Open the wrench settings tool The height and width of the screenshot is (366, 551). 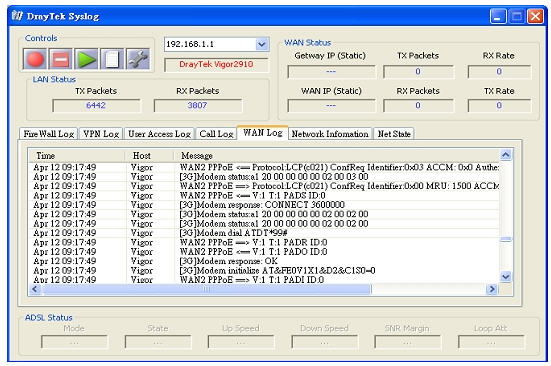click(x=138, y=59)
